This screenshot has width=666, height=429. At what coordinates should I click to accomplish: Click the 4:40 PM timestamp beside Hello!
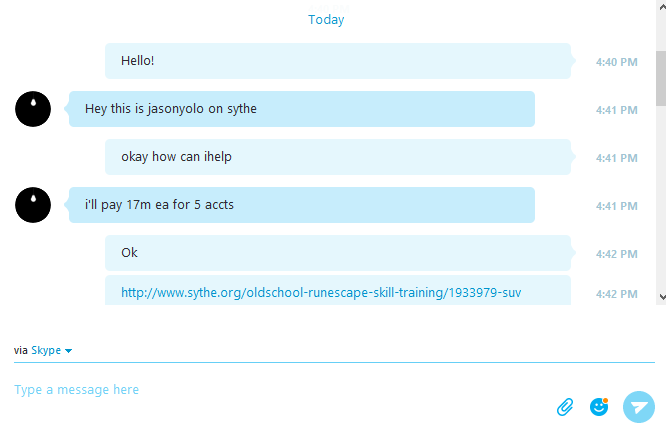coord(617,62)
